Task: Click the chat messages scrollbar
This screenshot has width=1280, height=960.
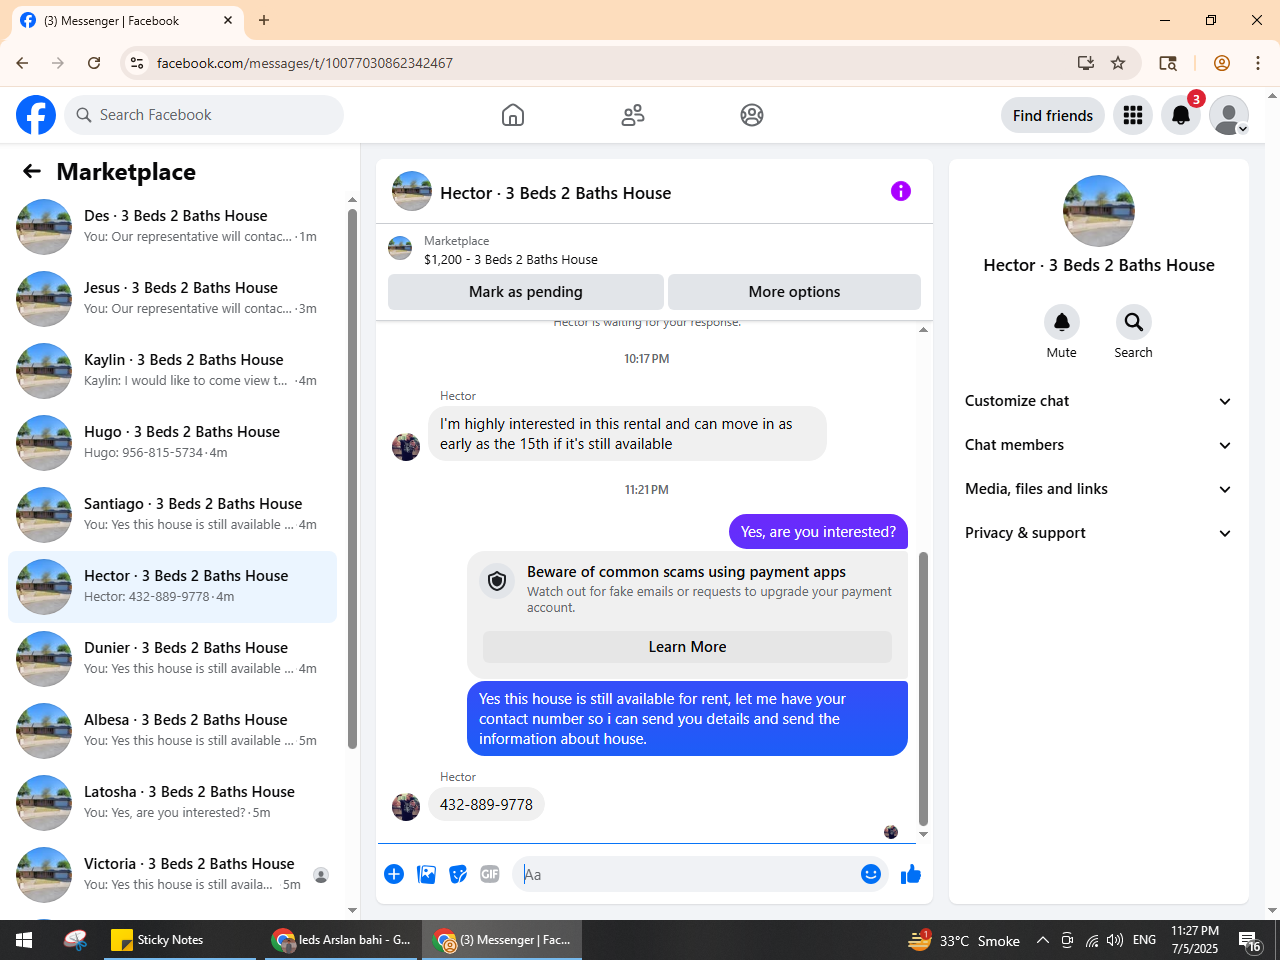Action: (x=923, y=688)
